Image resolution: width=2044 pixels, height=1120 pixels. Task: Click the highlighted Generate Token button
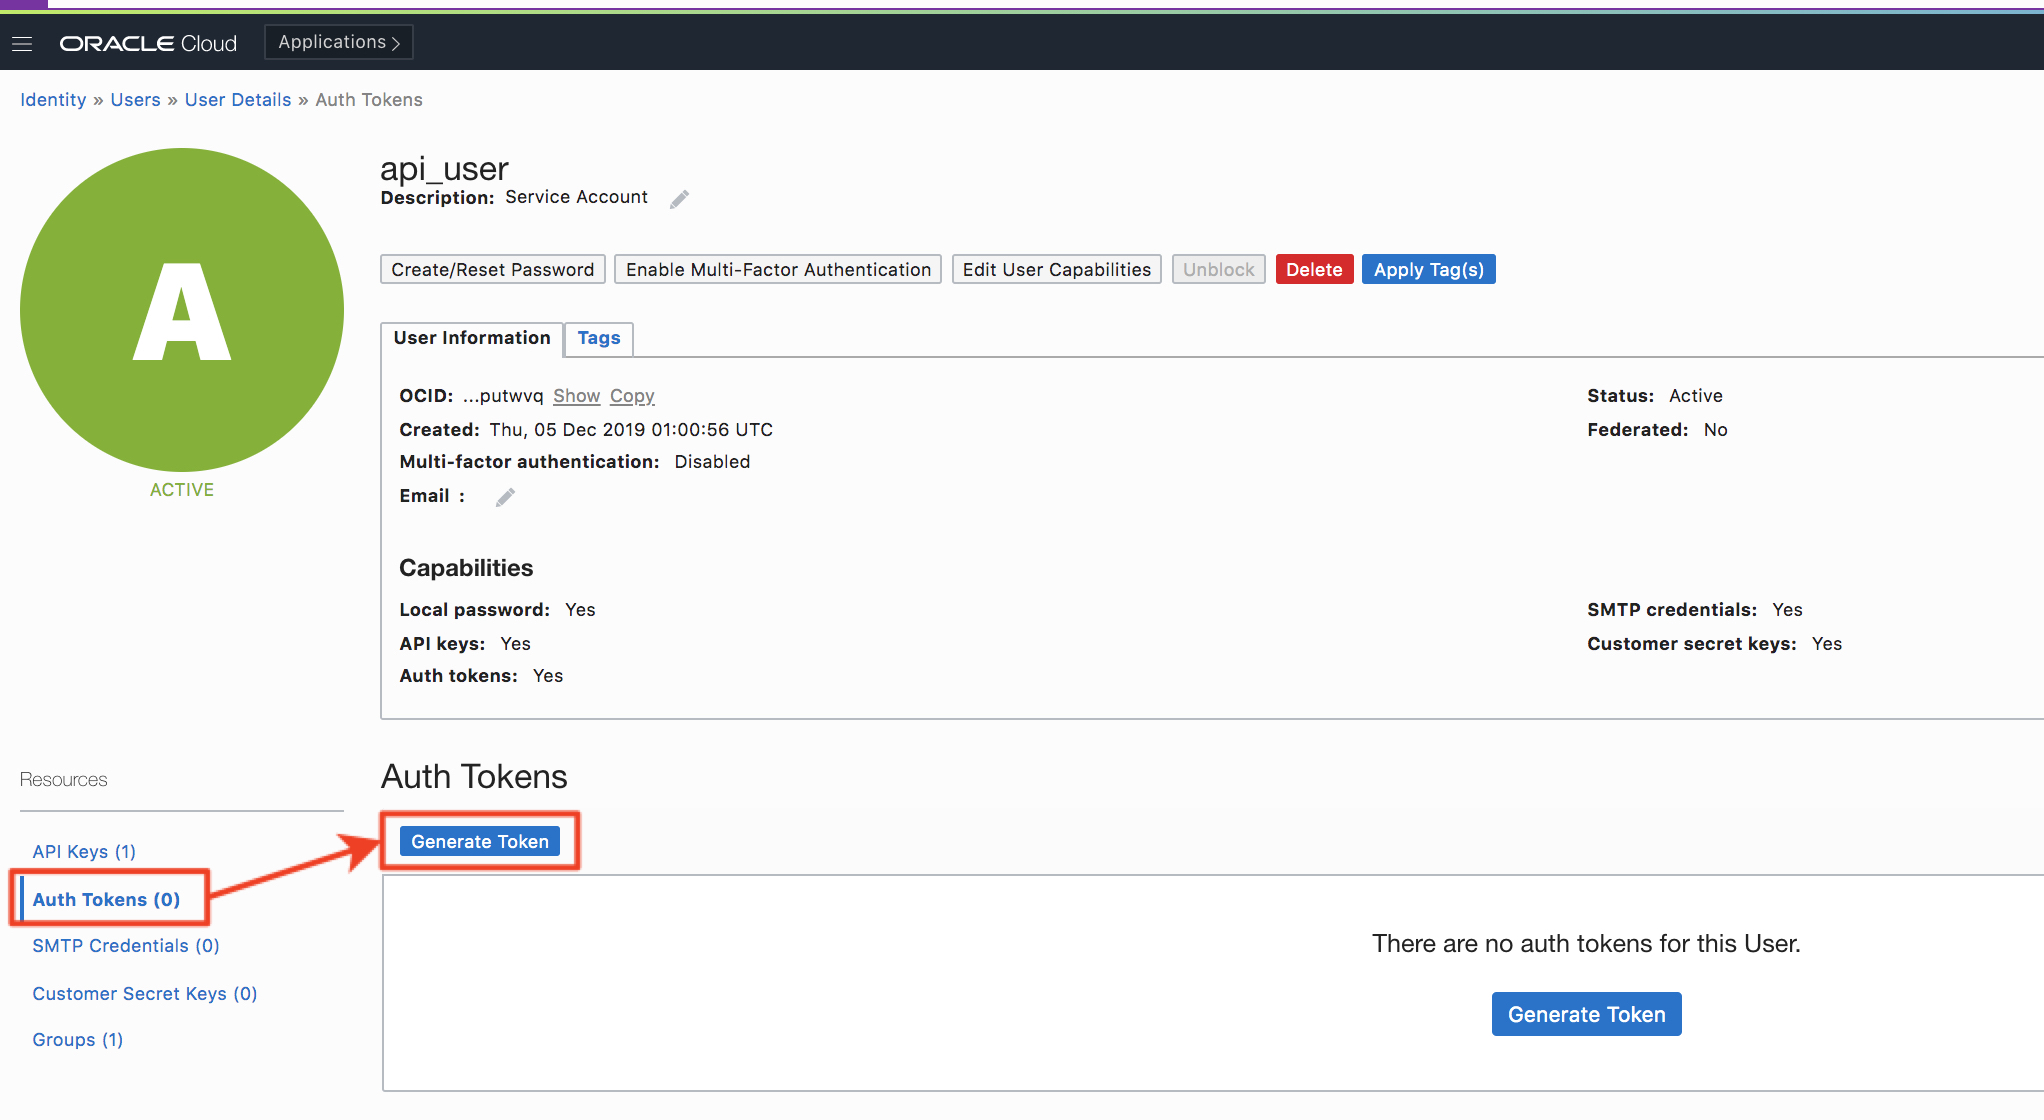(x=479, y=841)
